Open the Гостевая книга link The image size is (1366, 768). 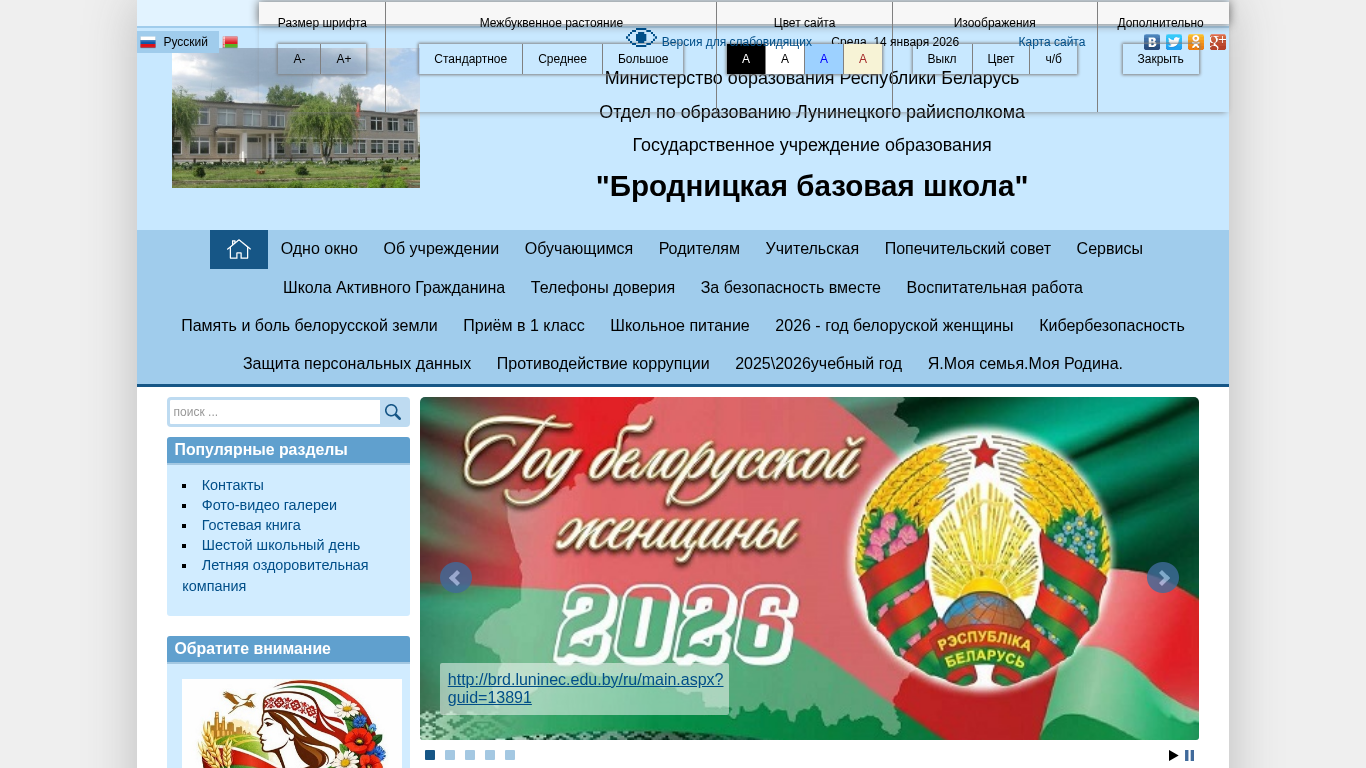251,525
